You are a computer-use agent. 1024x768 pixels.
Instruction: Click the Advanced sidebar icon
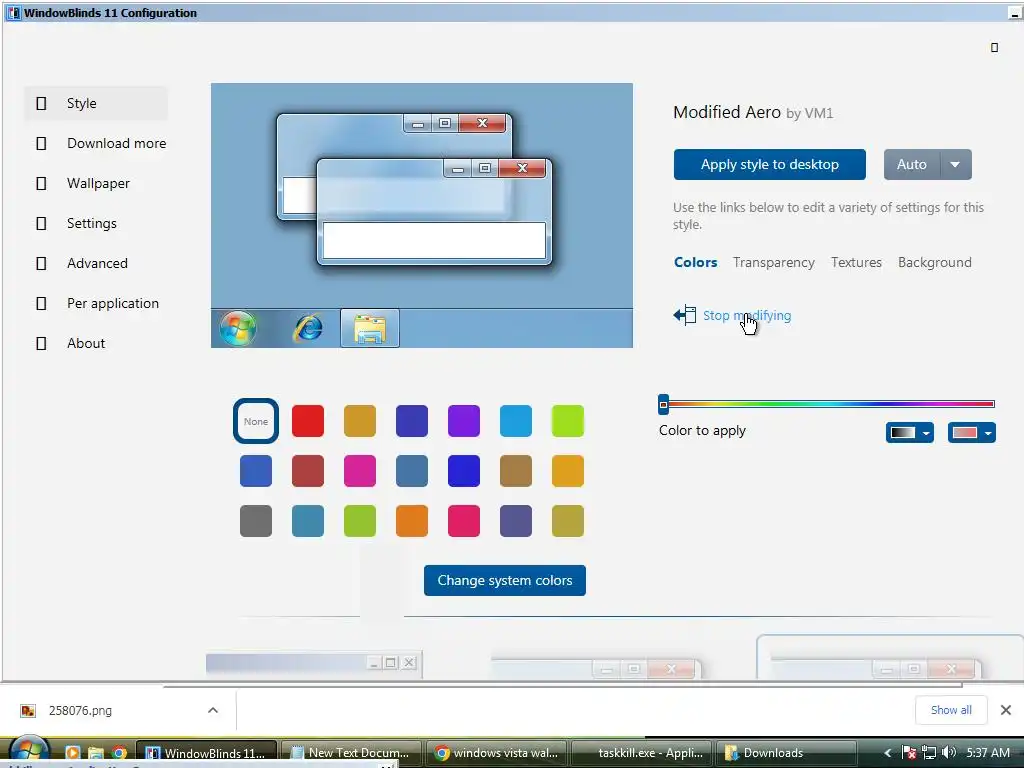click(x=41, y=263)
